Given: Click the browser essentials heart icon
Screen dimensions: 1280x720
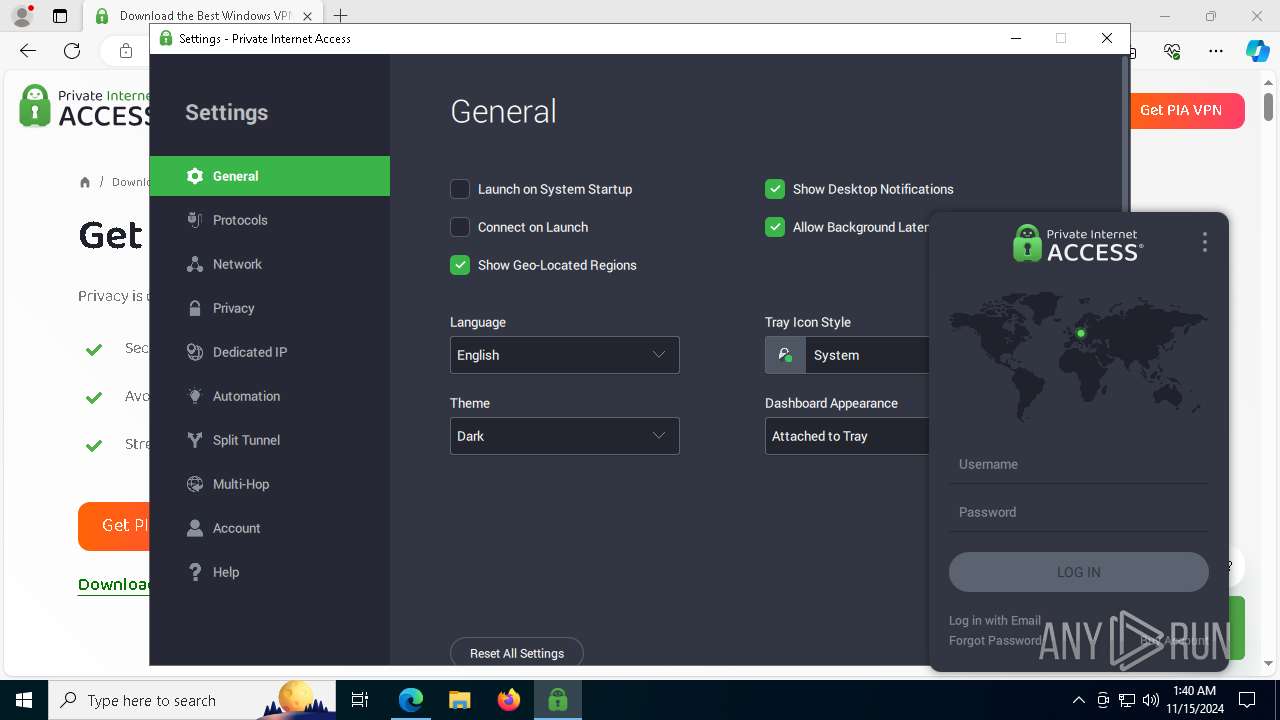Looking at the screenshot, I should [1173, 51].
